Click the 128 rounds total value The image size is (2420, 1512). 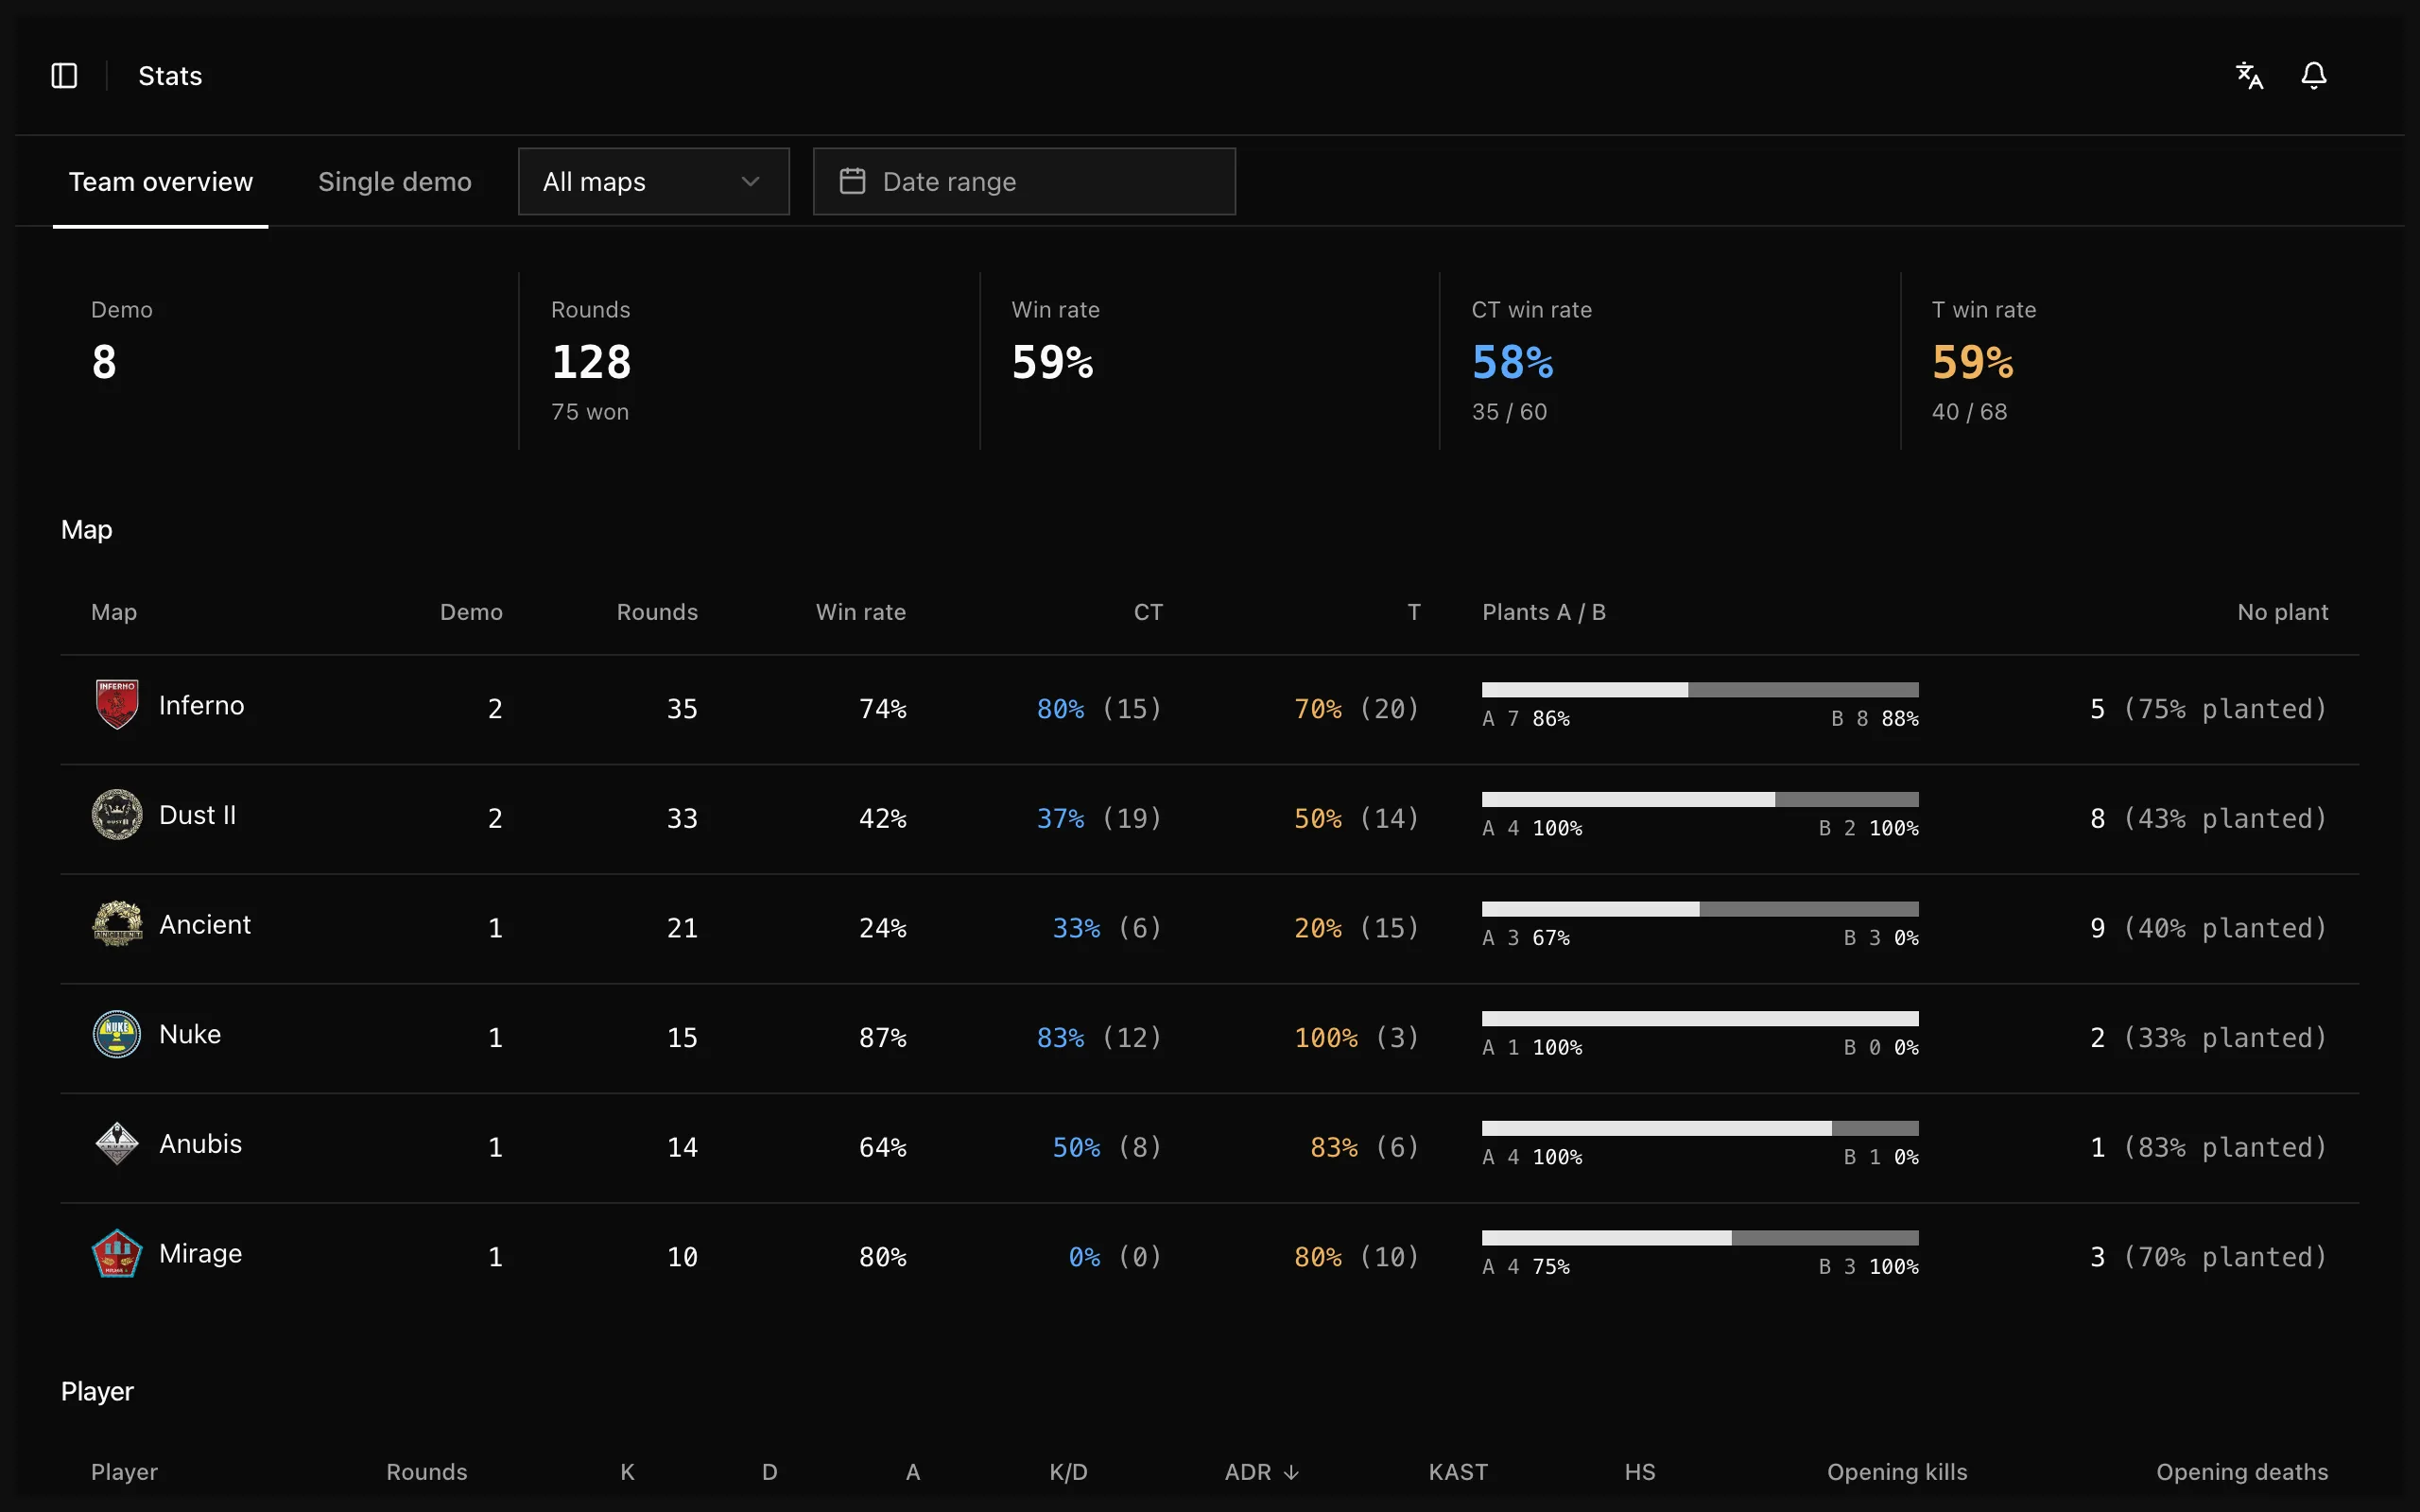coord(591,362)
